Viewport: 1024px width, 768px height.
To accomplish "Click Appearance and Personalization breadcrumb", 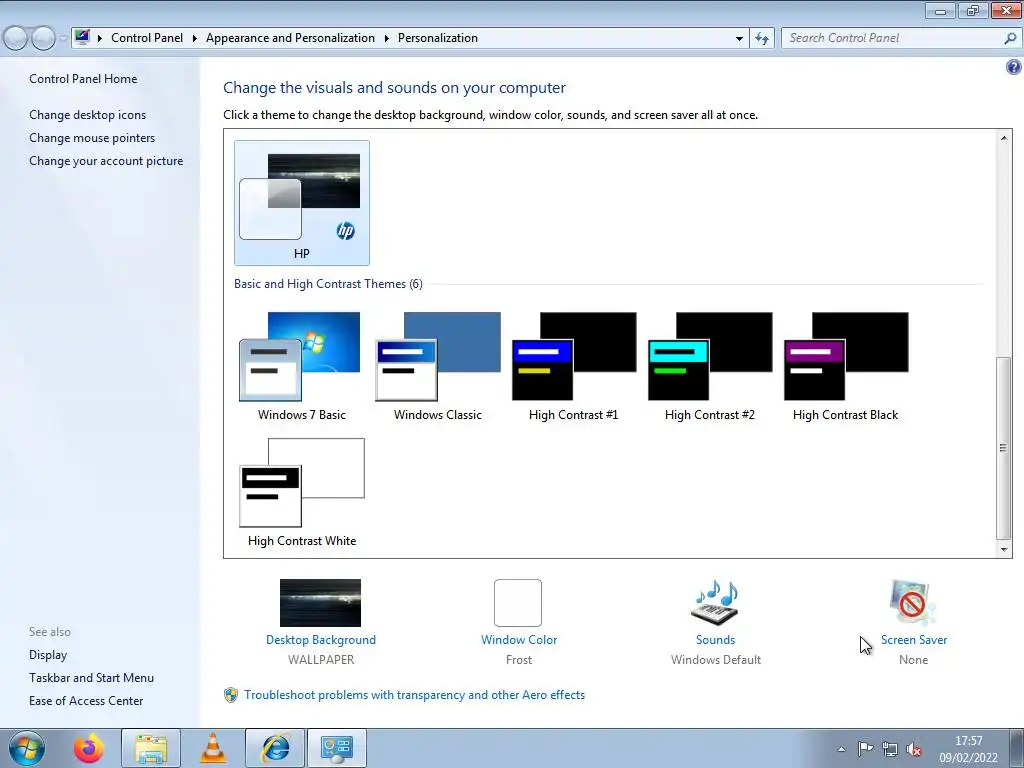I will [291, 38].
